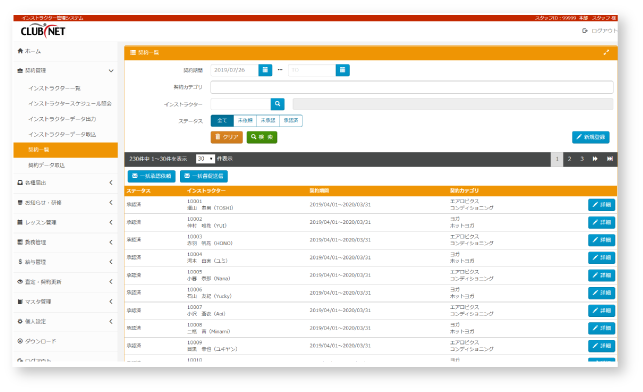Click the contract period cell in row 10002

(340, 222)
